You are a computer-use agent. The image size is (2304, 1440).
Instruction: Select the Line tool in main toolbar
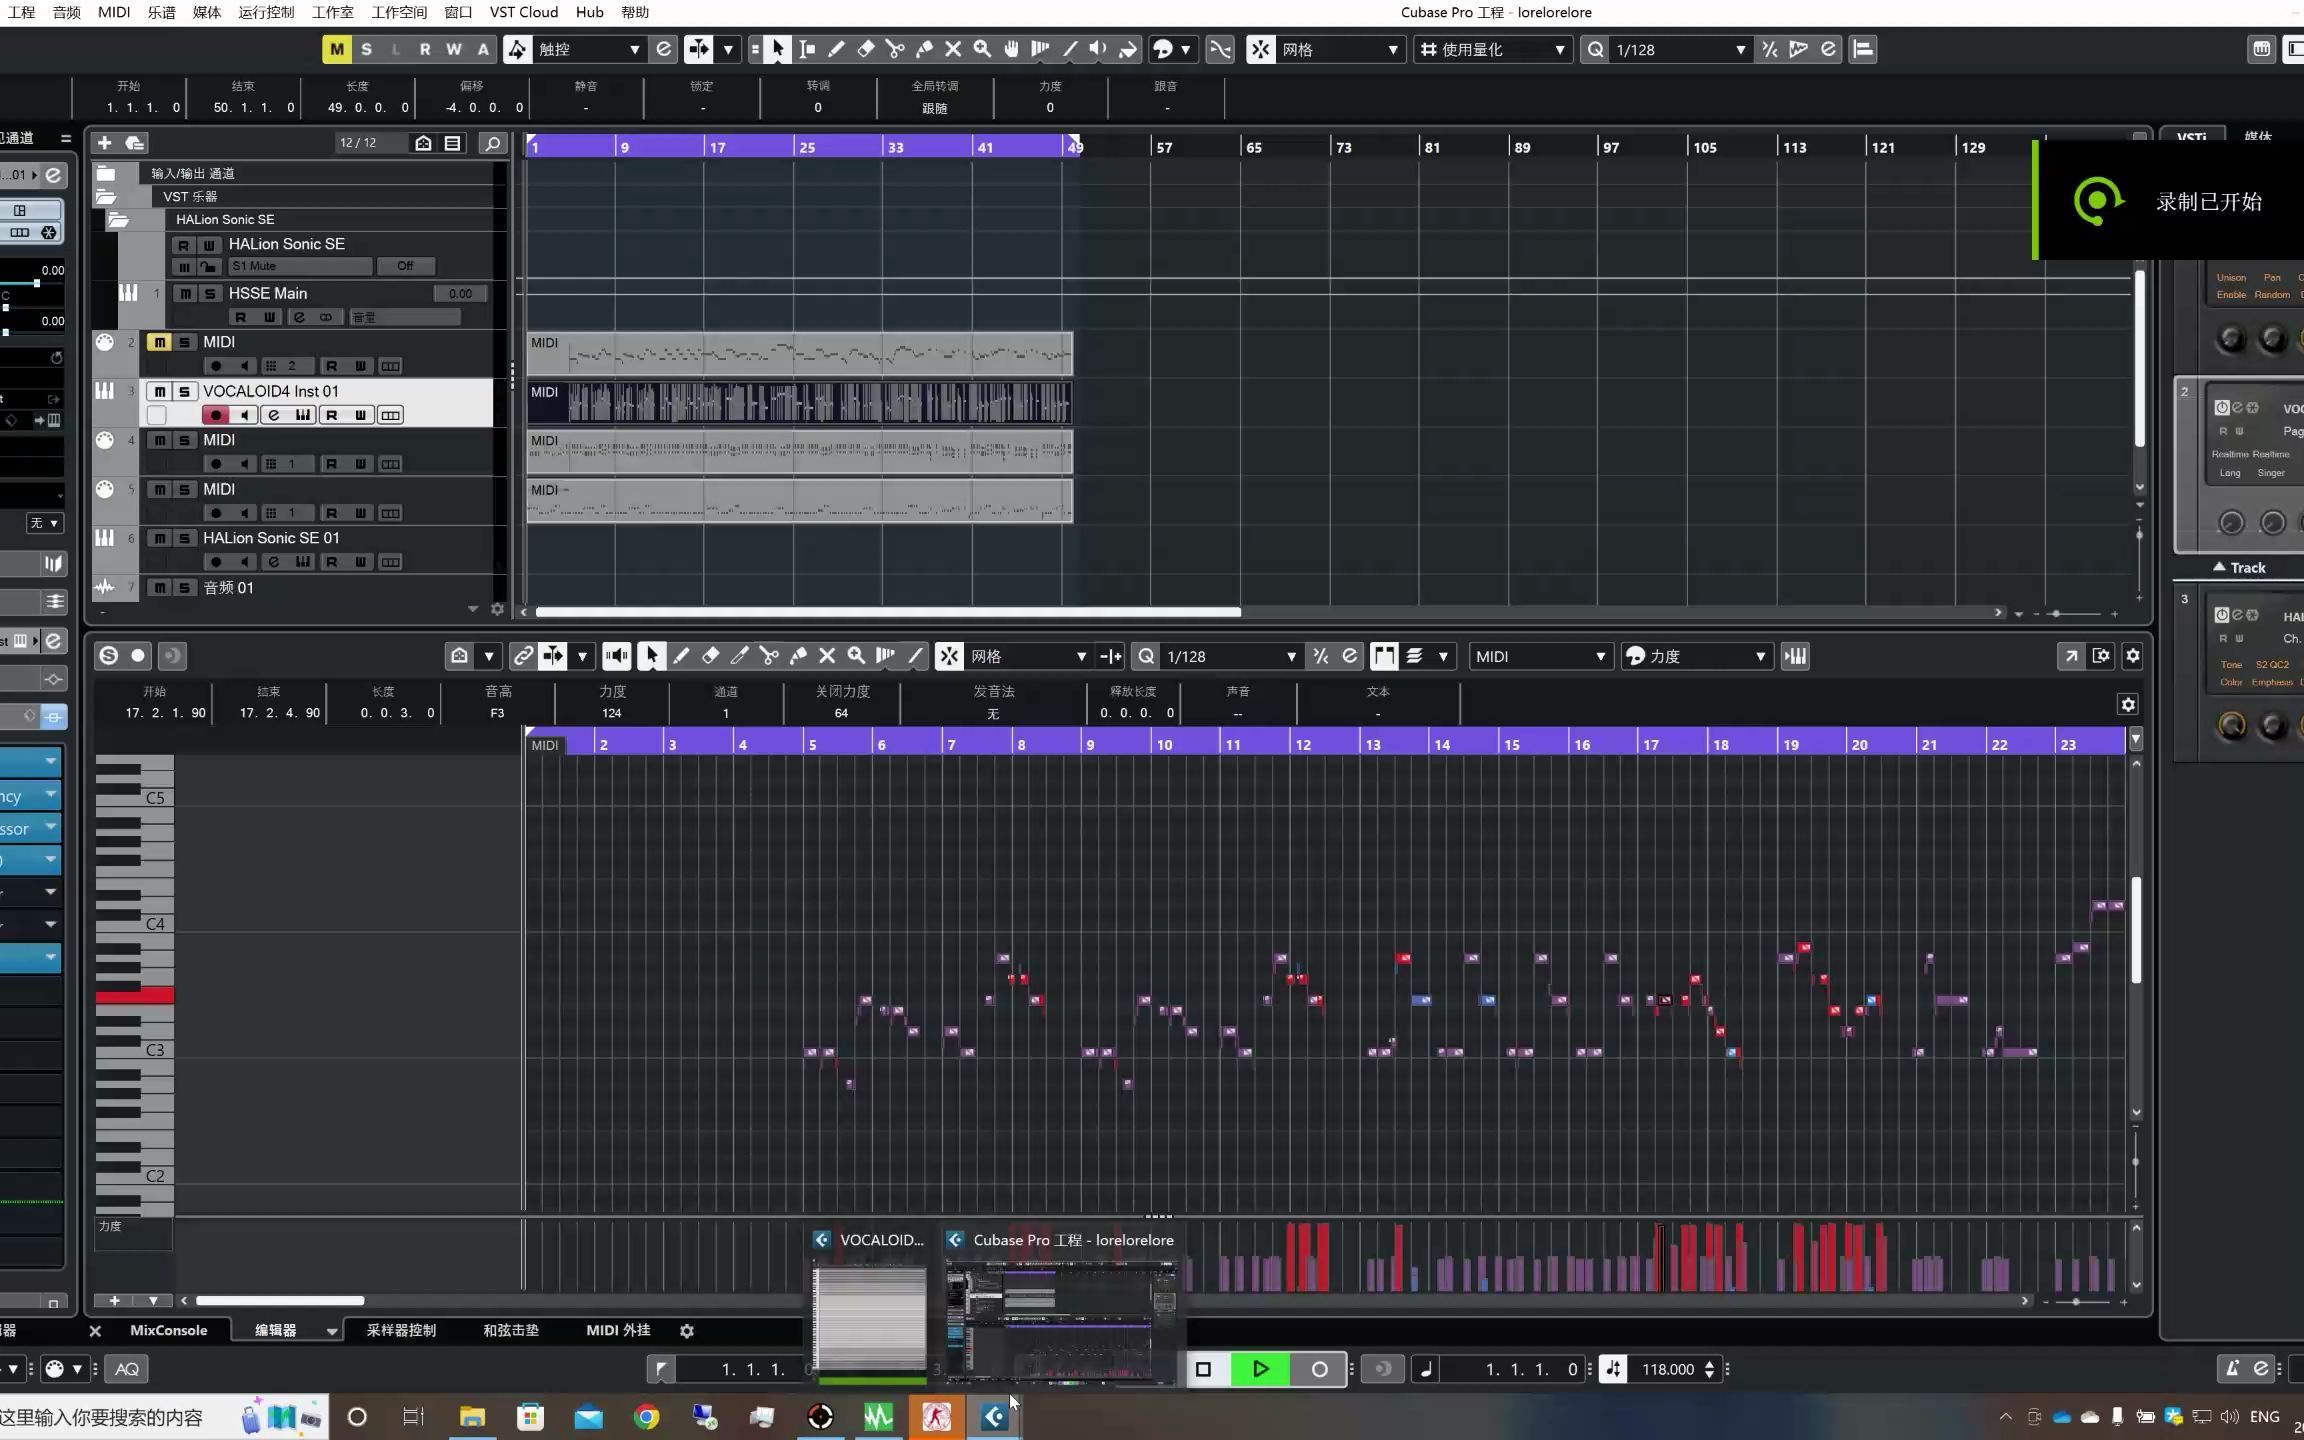pyautogui.click(x=1070, y=49)
